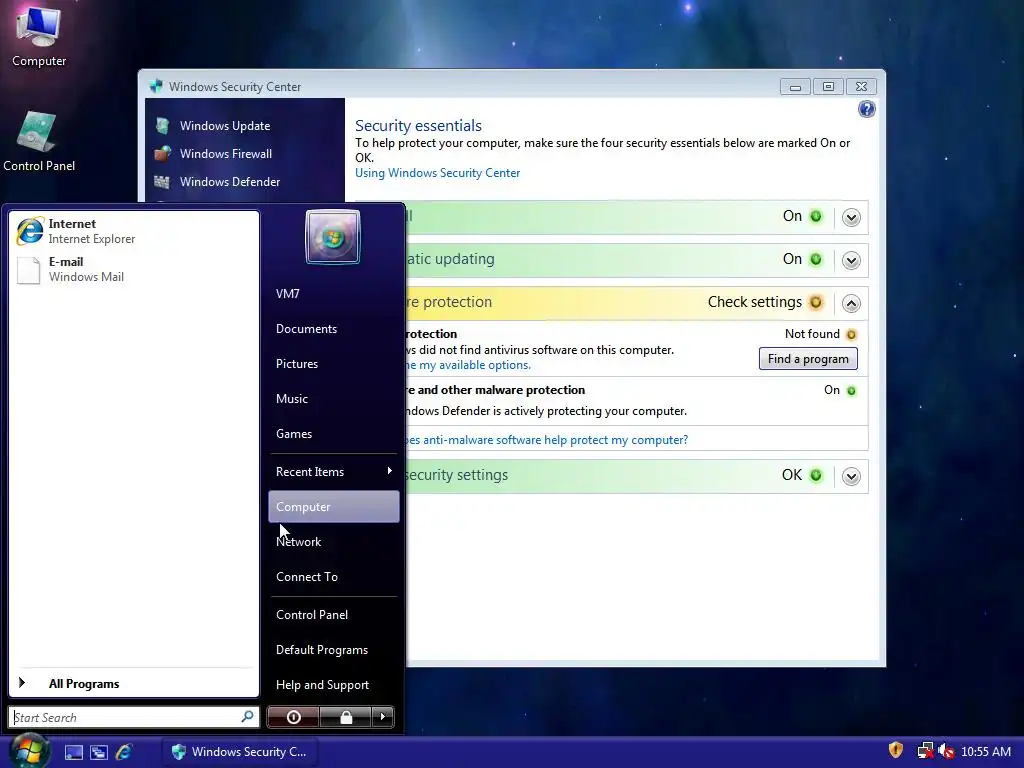
Task: Select Connect To in Start menu
Action: (334, 577)
